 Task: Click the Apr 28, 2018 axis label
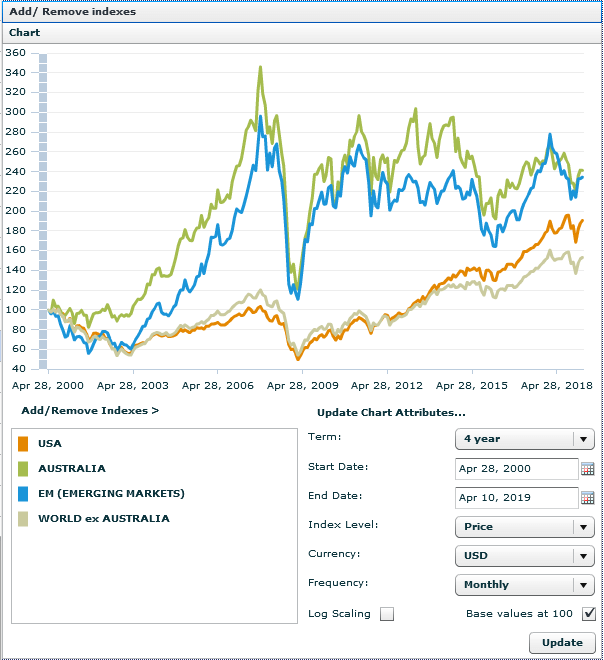pos(556,386)
